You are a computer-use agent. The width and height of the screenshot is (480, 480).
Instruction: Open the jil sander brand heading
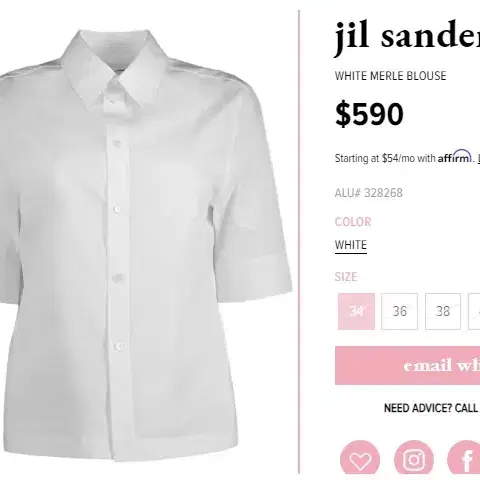[x=407, y=35]
